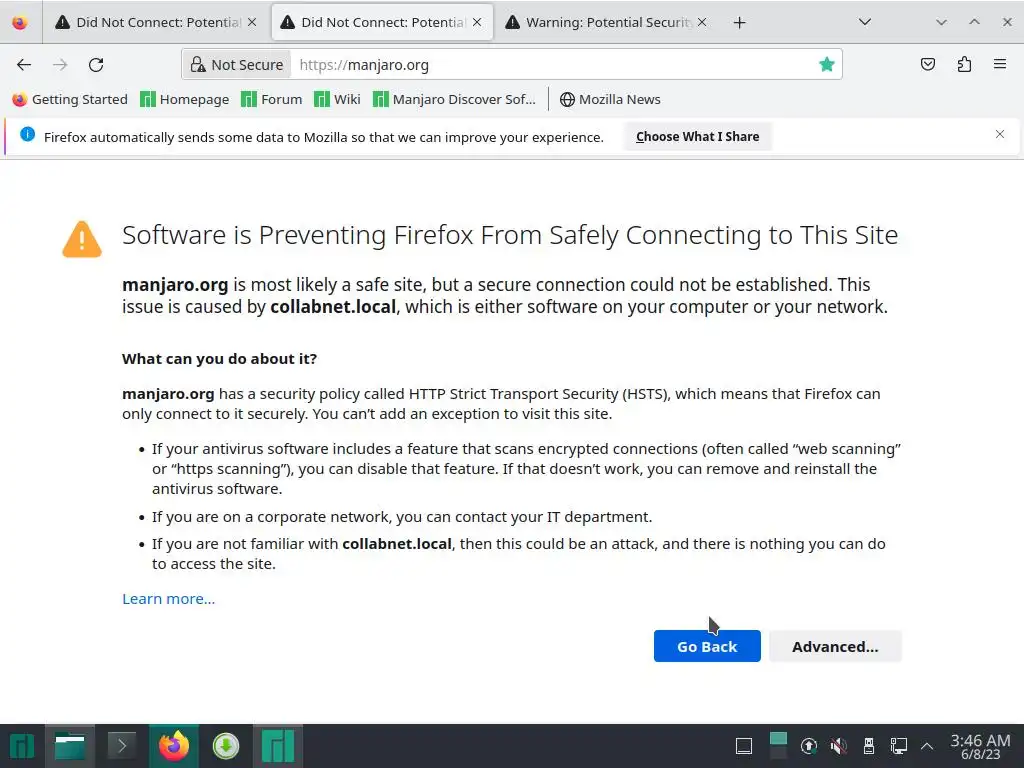The image size is (1024, 768).
Task: Click the Not Secure lock indicator
Action: point(237,64)
